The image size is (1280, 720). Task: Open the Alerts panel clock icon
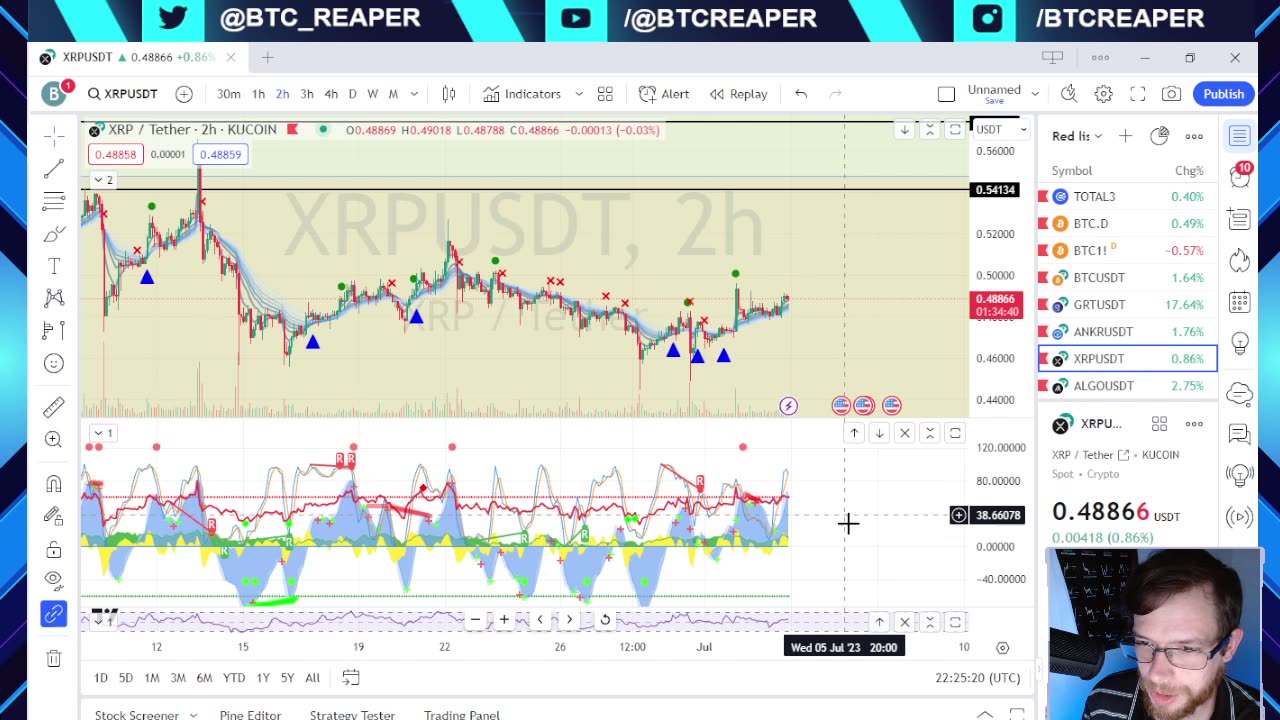pyautogui.click(x=1240, y=177)
